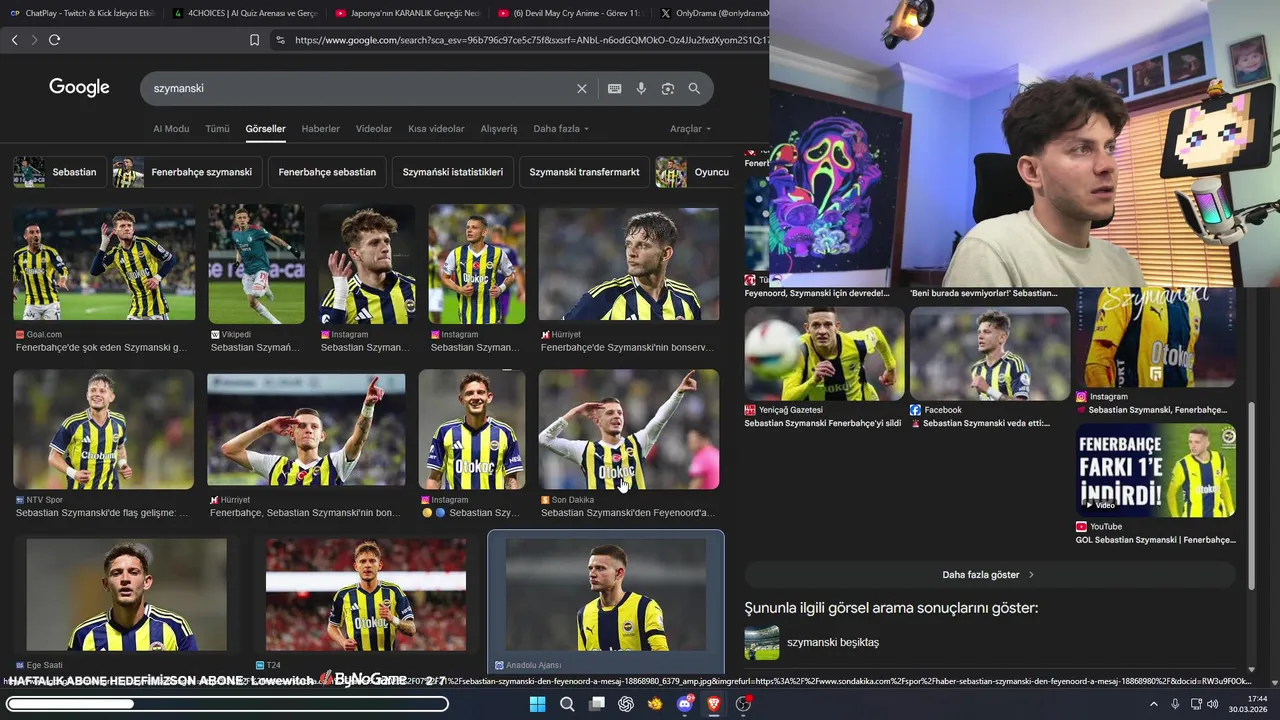
Task: Open the Alışveriş tab
Action: click(499, 129)
